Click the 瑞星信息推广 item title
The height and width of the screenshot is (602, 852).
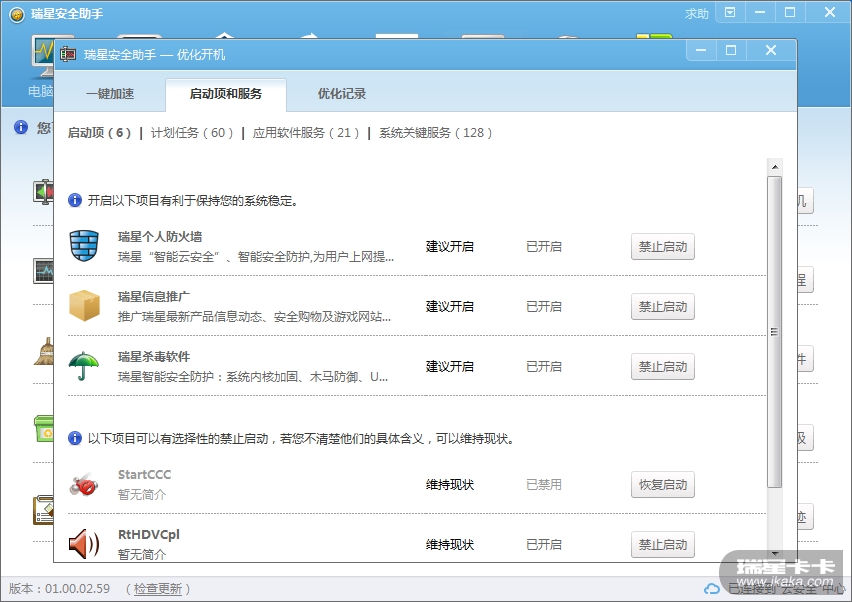click(154, 297)
